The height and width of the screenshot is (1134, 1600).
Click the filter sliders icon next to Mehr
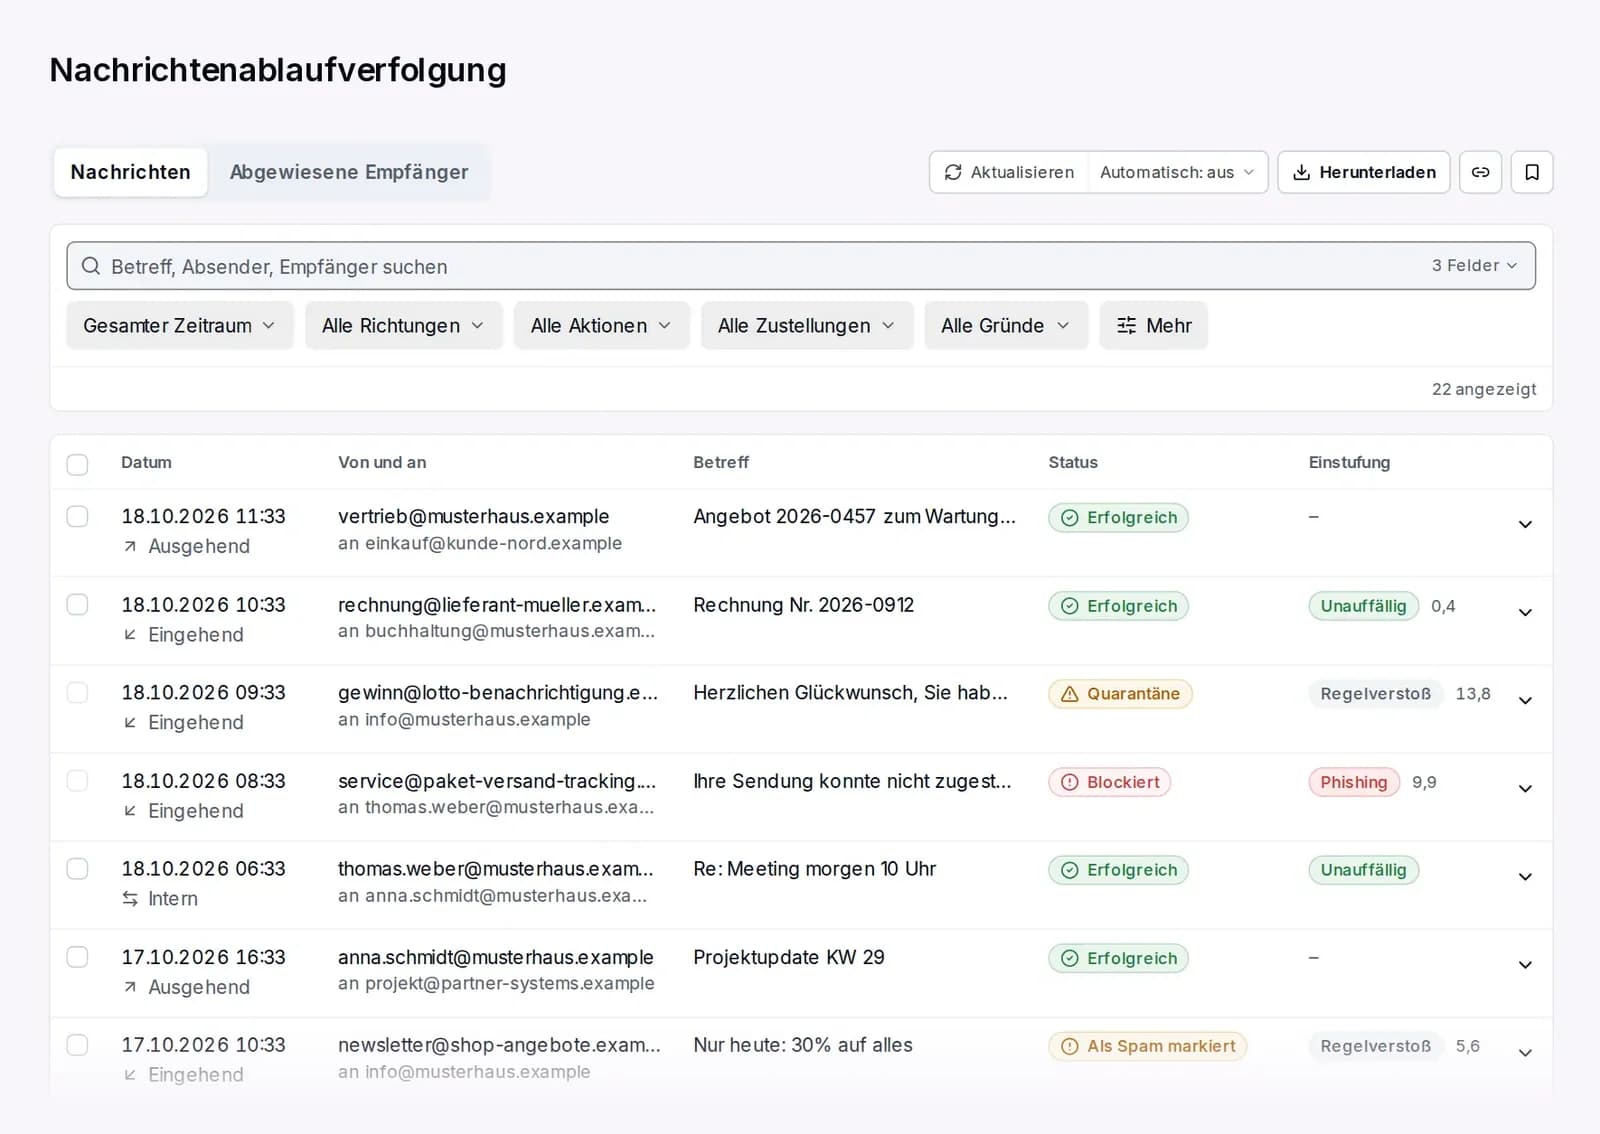pyautogui.click(x=1126, y=326)
